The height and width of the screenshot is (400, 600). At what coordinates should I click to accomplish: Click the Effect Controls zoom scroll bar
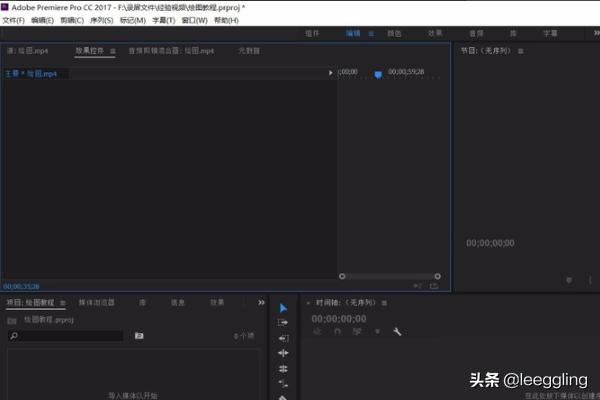[x=390, y=276]
